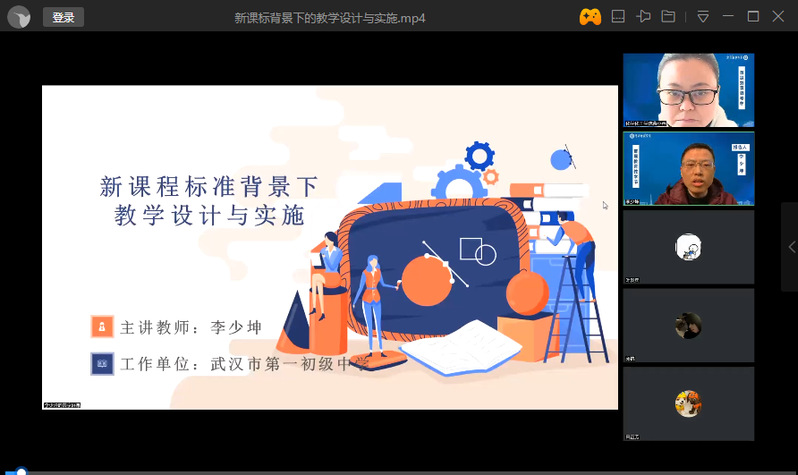
Task: Click the video file name in the title bar
Action: 330,17
